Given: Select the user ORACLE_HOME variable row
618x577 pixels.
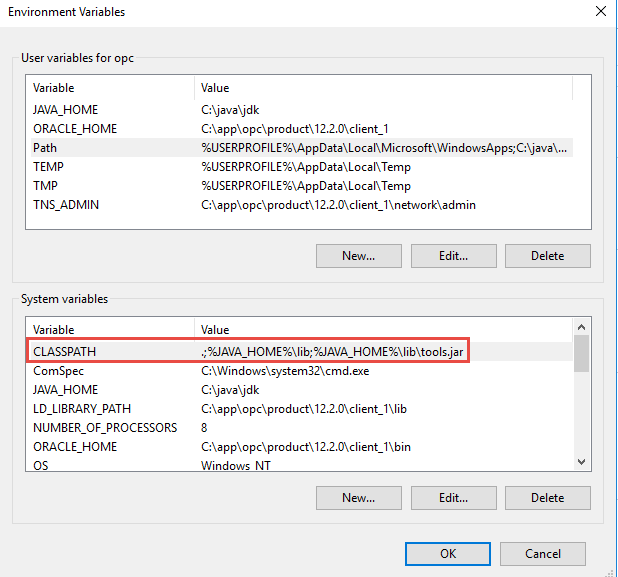Looking at the screenshot, I should click(74, 129).
